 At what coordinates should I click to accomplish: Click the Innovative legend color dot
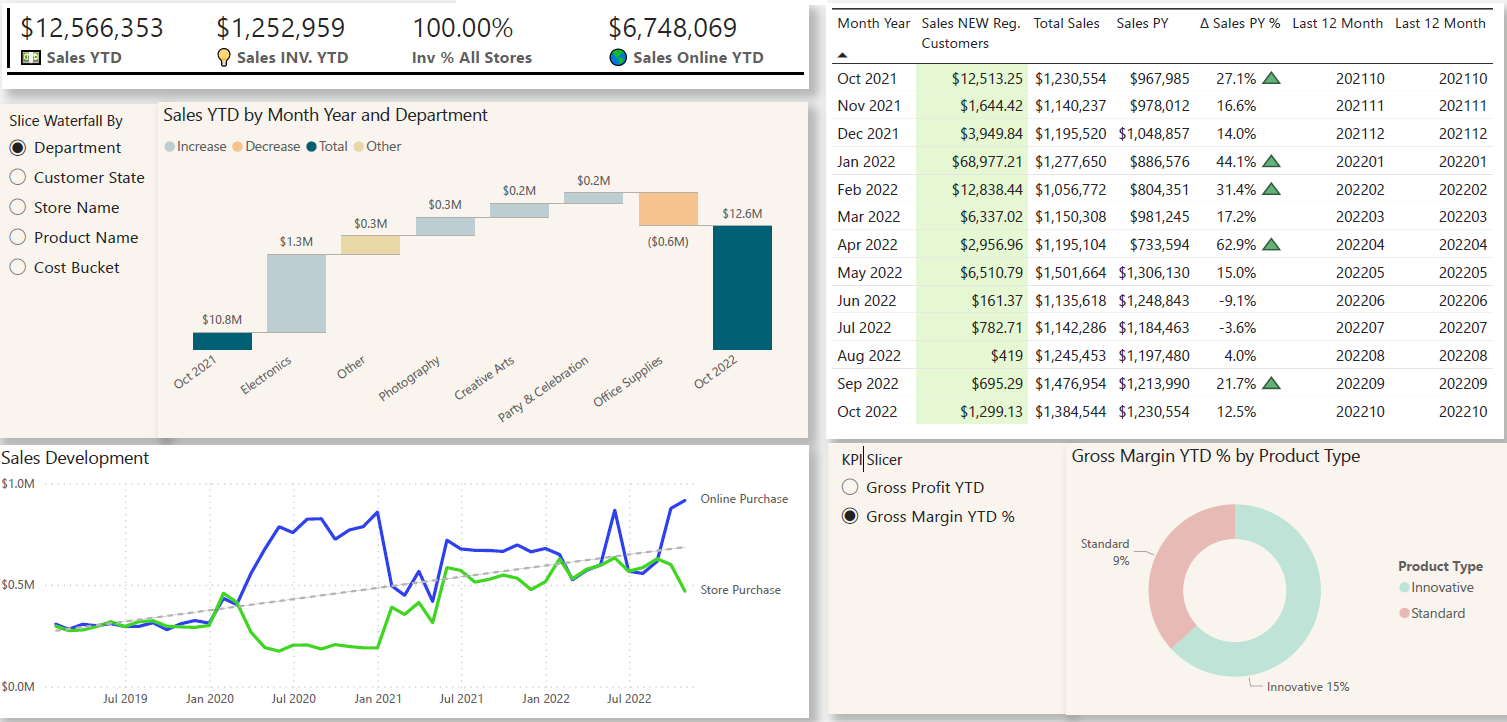click(1405, 587)
